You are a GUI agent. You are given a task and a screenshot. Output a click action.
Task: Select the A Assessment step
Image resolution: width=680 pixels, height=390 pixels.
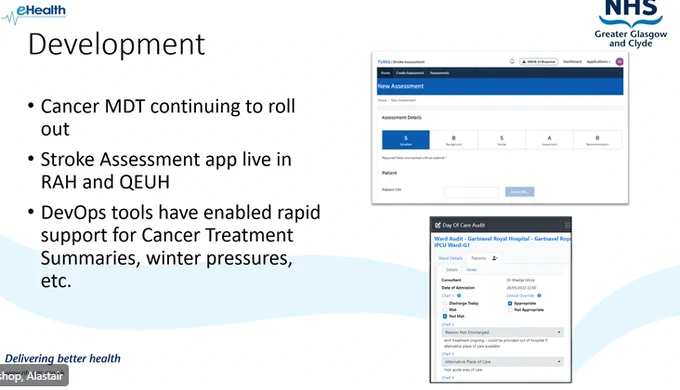(x=549, y=140)
